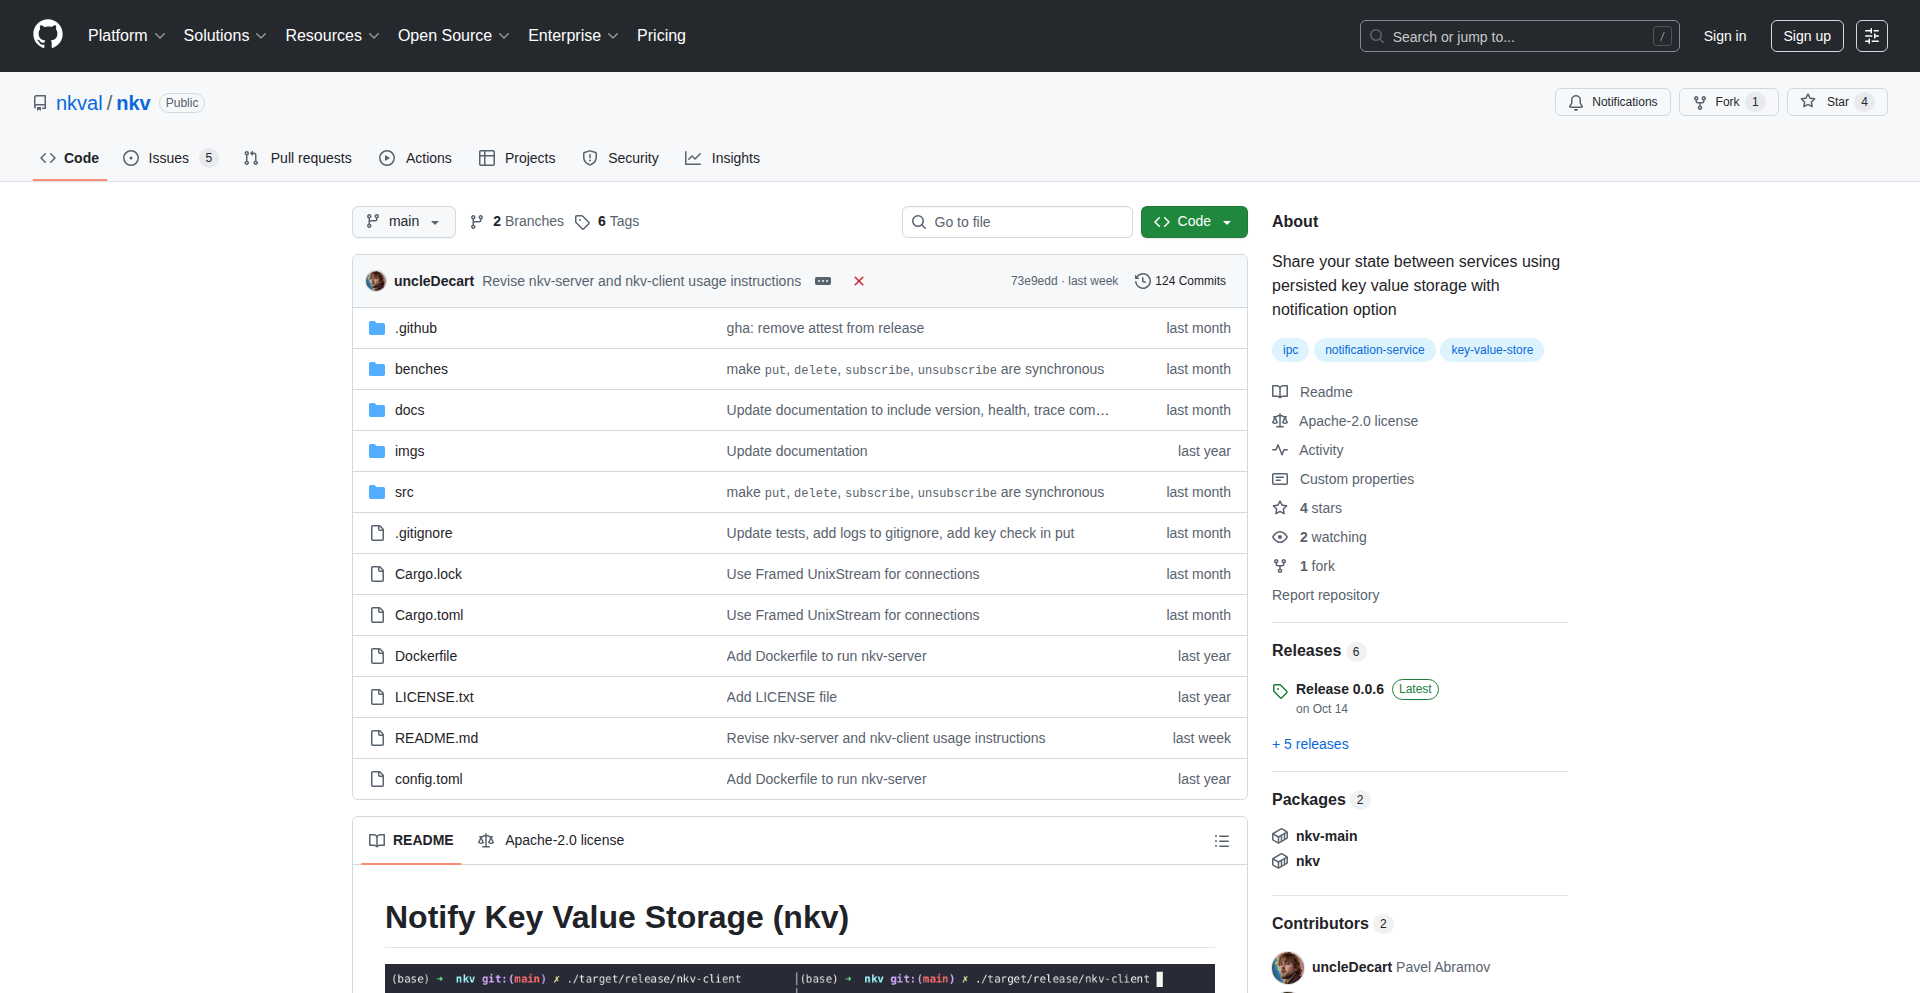Image resolution: width=1920 pixels, height=993 pixels.
Task: Open the nkv-main package
Action: pos(1326,836)
